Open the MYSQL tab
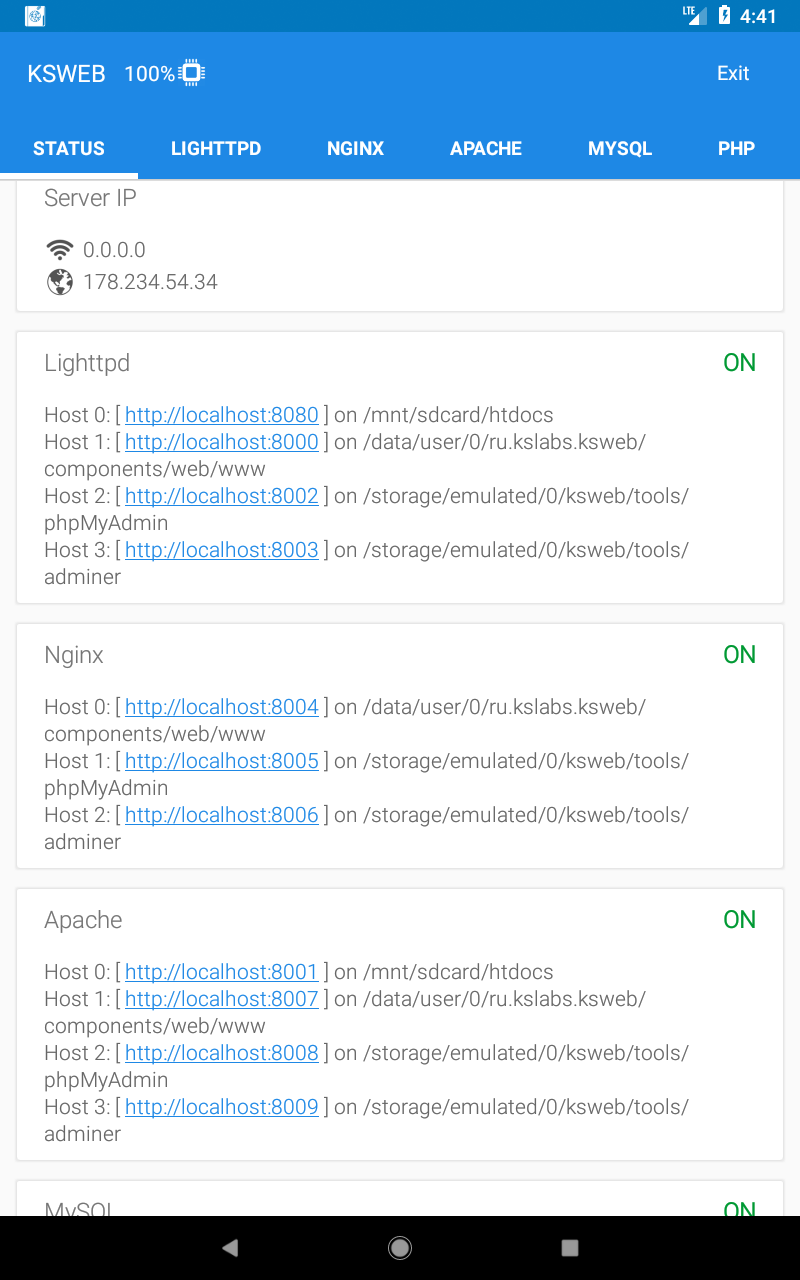The height and width of the screenshot is (1280, 800). [x=620, y=149]
